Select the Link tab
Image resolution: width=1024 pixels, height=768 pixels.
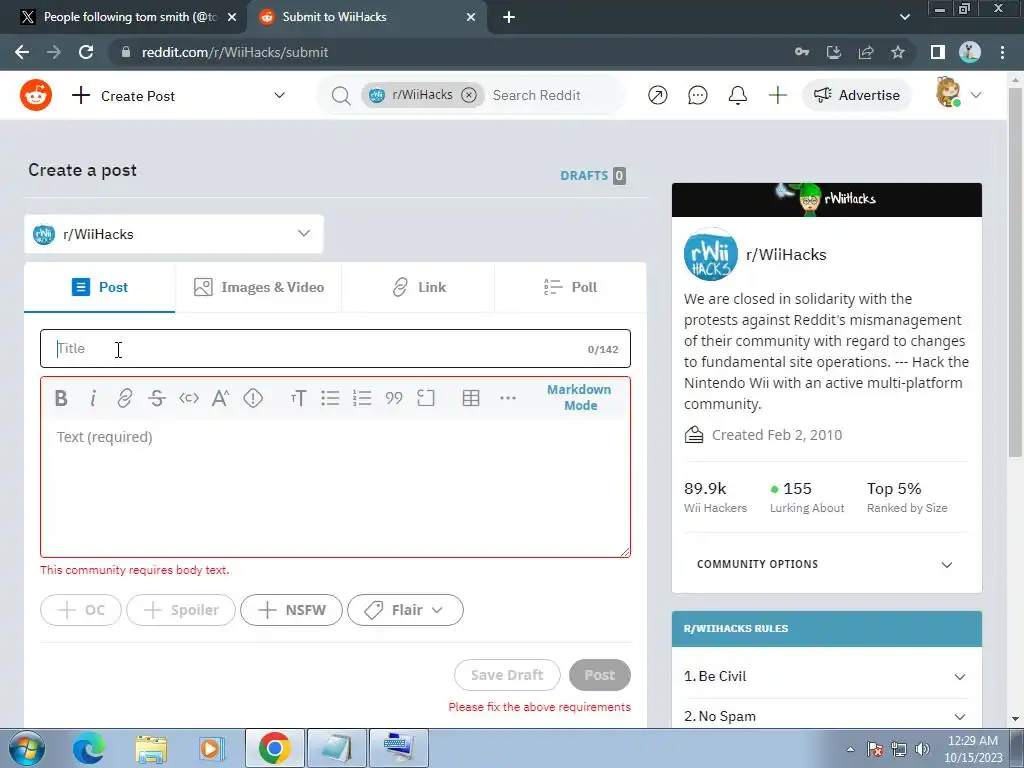(x=419, y=287)
